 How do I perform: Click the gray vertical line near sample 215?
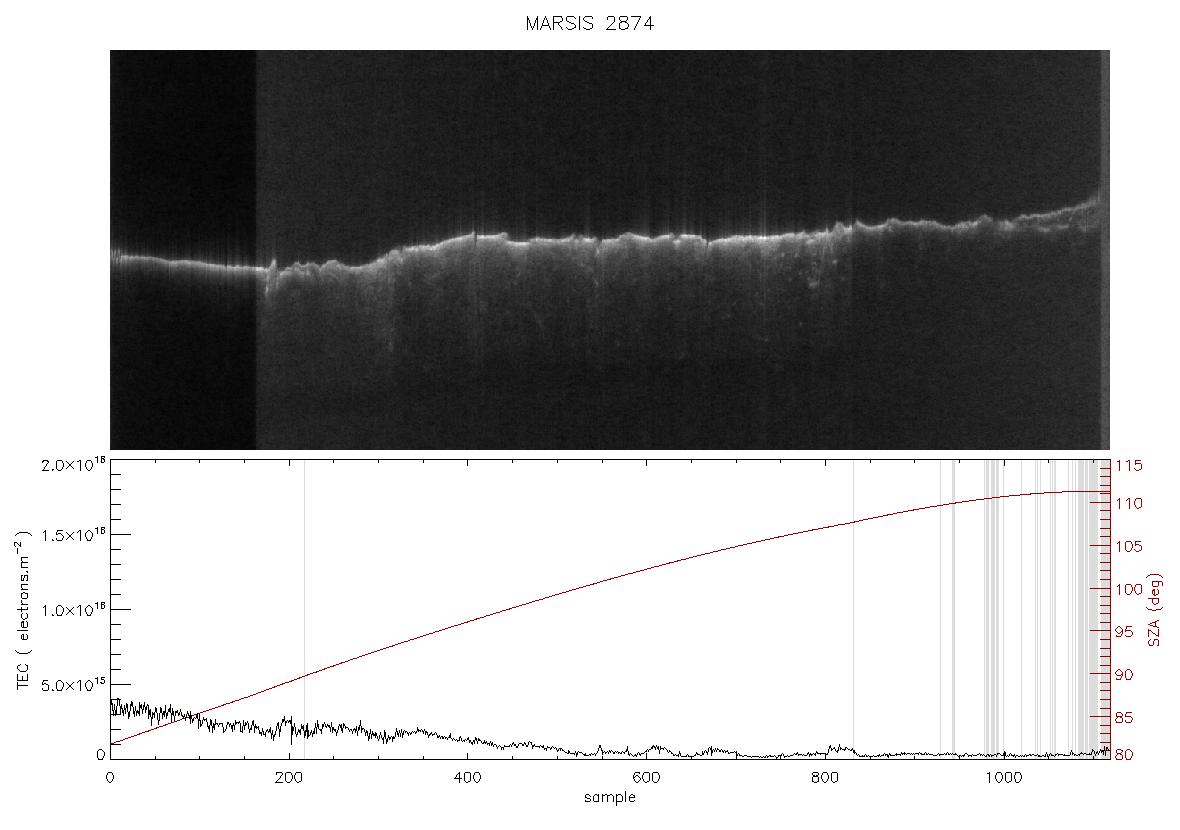(x=304, y=608)
